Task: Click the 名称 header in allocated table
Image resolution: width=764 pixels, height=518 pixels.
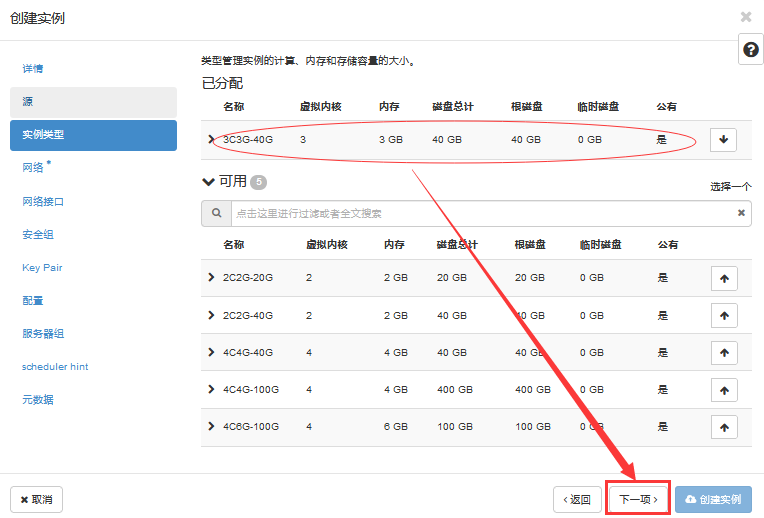Action: pyautogui.click(x=234, y=107)
